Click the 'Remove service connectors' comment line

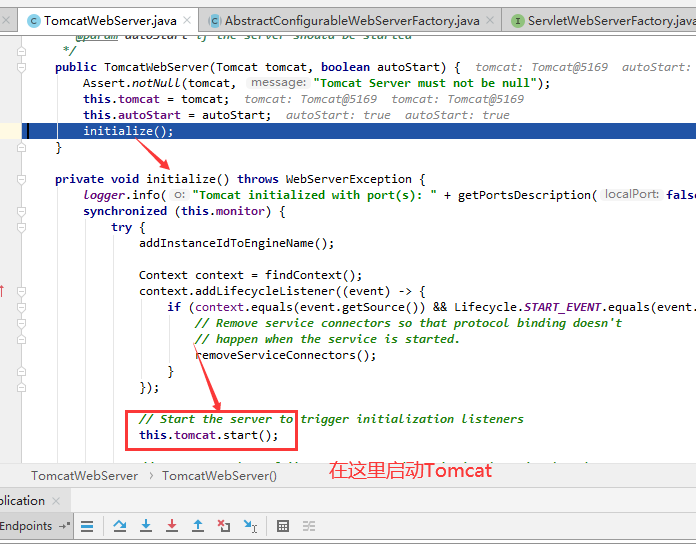tap(408, 323)
